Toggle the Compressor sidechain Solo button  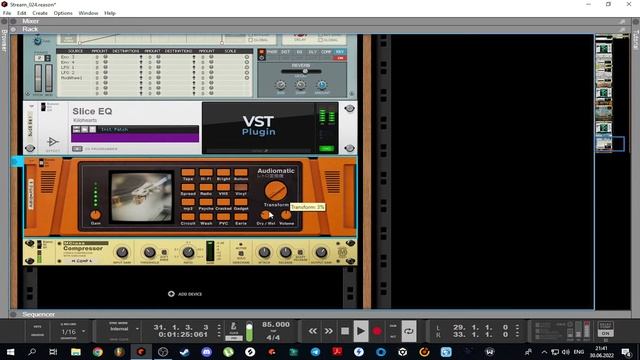click(x=241, y=253)
